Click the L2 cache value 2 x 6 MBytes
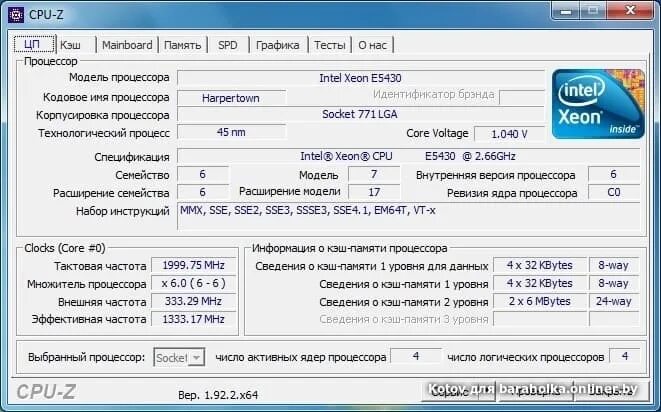This screenshot has height=412, width=661. 540,301
